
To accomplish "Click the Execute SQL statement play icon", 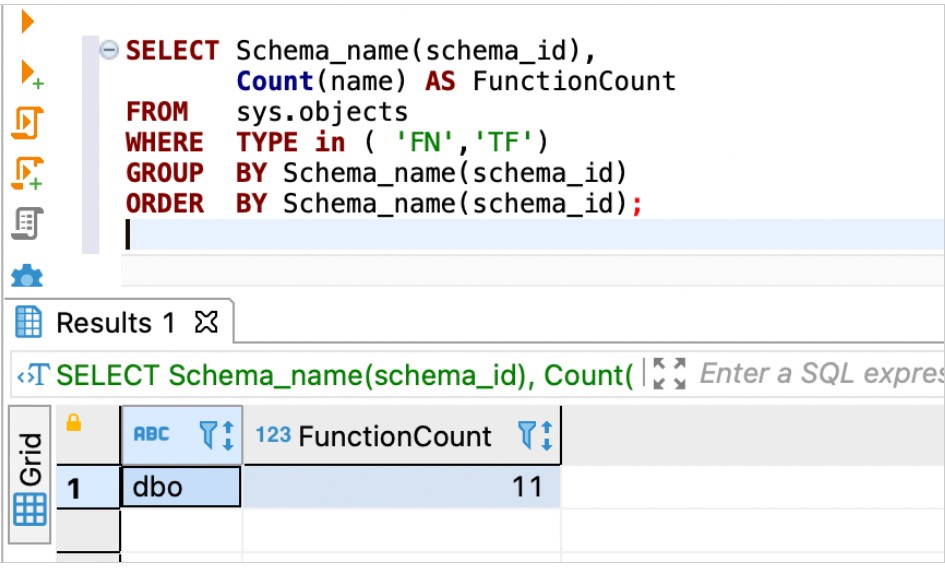I will [28, 22].
